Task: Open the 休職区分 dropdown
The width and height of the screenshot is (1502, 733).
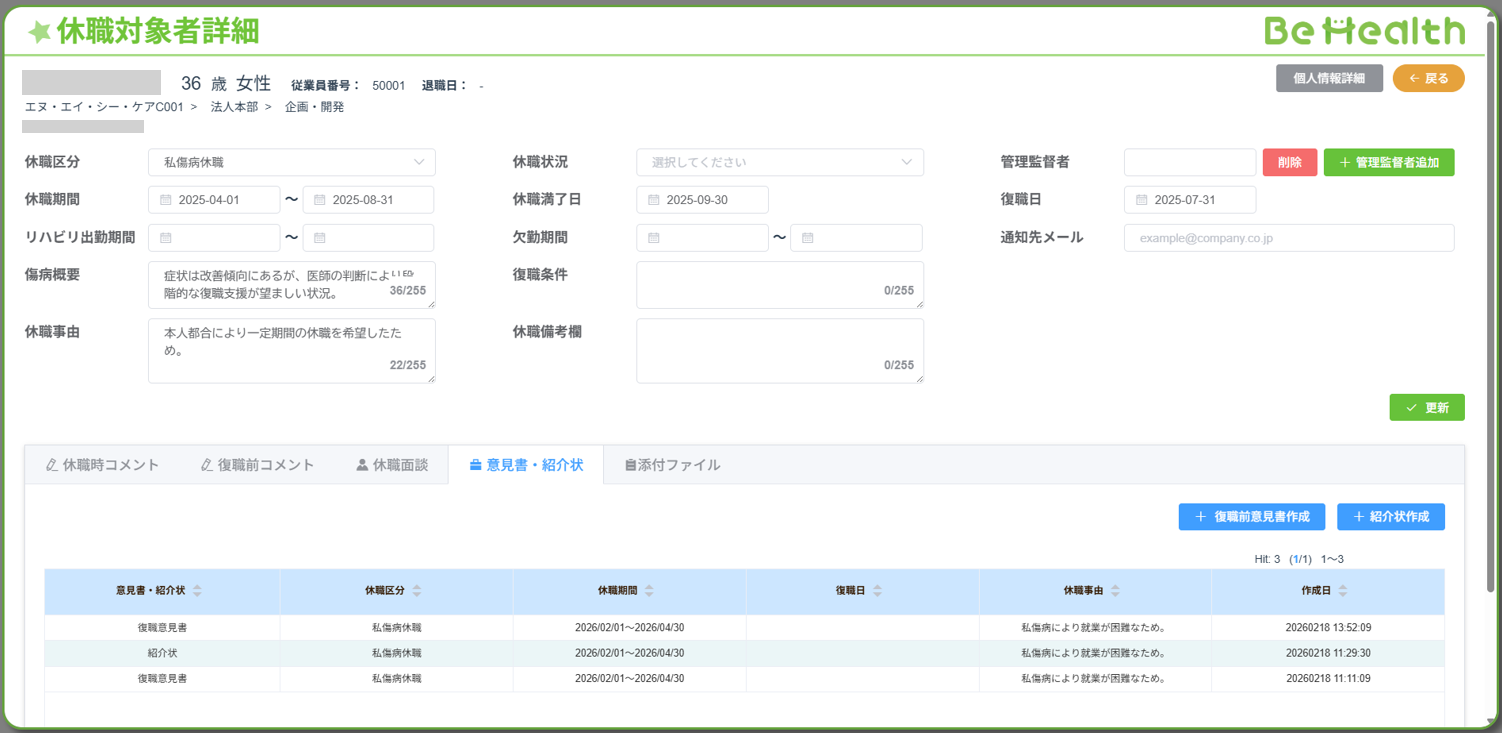Action: [291, 162]
